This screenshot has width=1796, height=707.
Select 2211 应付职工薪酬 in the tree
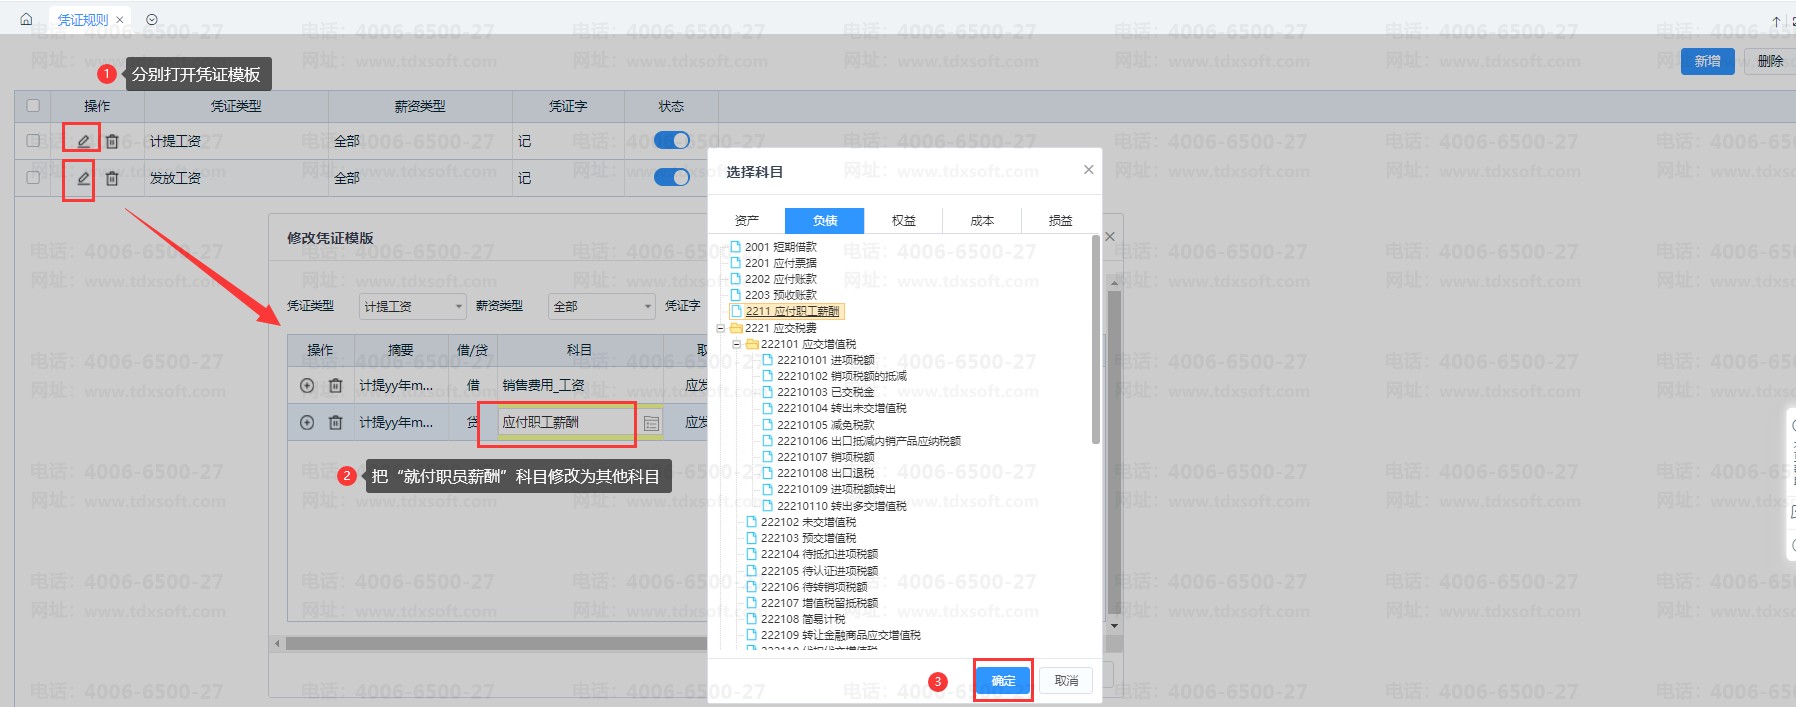(x=791, y=311)
